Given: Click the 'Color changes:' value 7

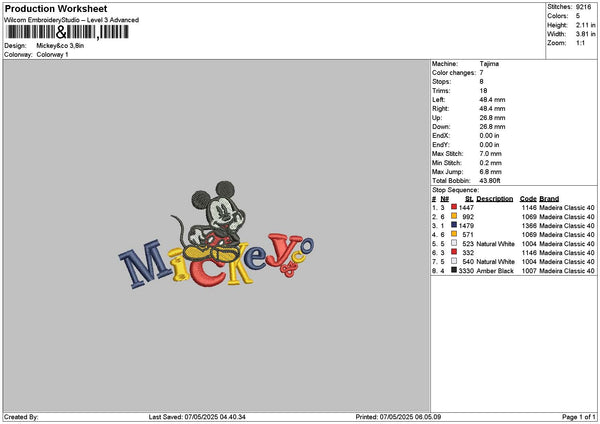Looking at the screenshot, I should tap(481, 73).
